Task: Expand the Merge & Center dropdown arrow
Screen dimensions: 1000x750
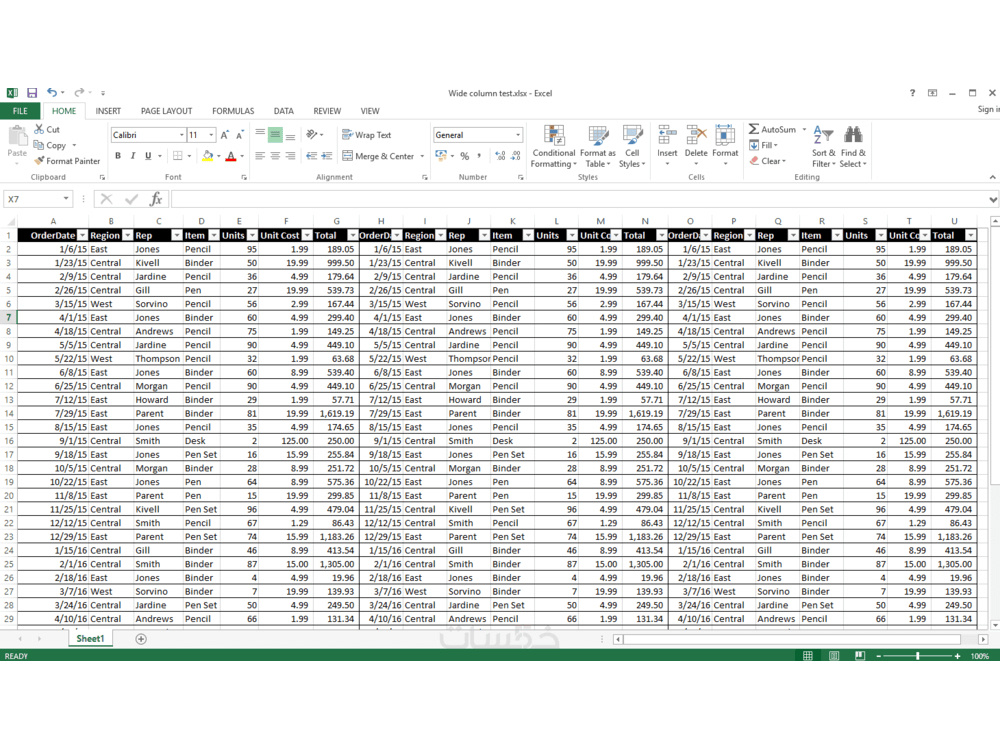Action: tap(422, 156)
